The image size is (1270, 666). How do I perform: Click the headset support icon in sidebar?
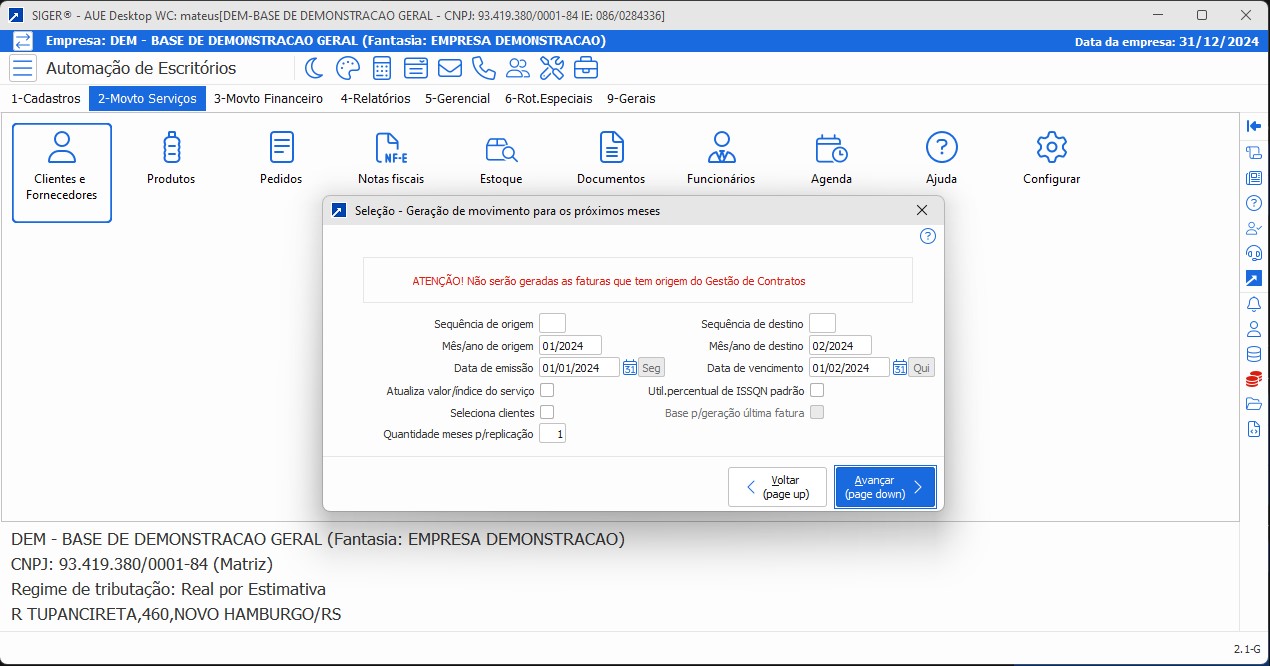click(1254, 253)
